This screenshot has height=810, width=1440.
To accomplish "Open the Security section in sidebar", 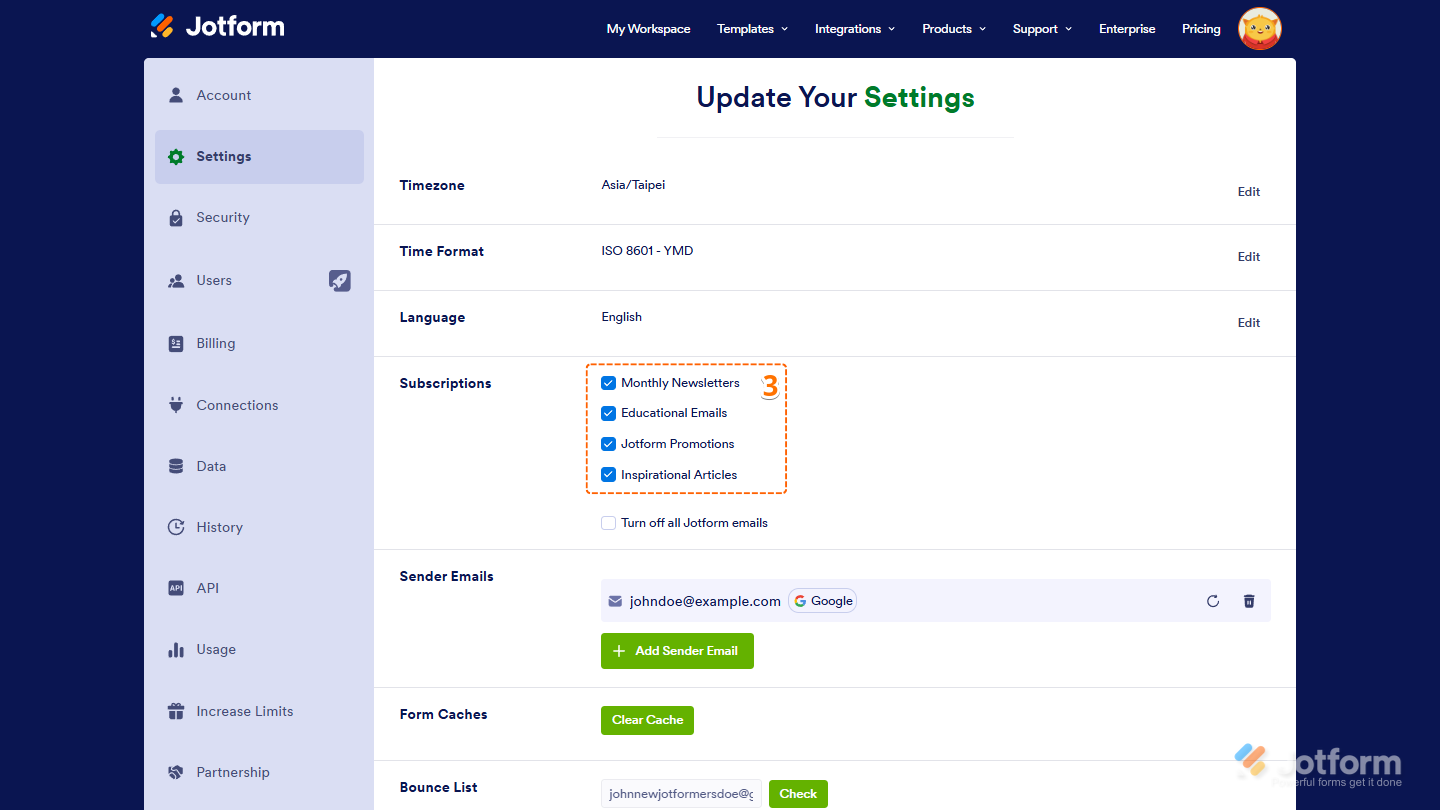I will tap(222, 217).
